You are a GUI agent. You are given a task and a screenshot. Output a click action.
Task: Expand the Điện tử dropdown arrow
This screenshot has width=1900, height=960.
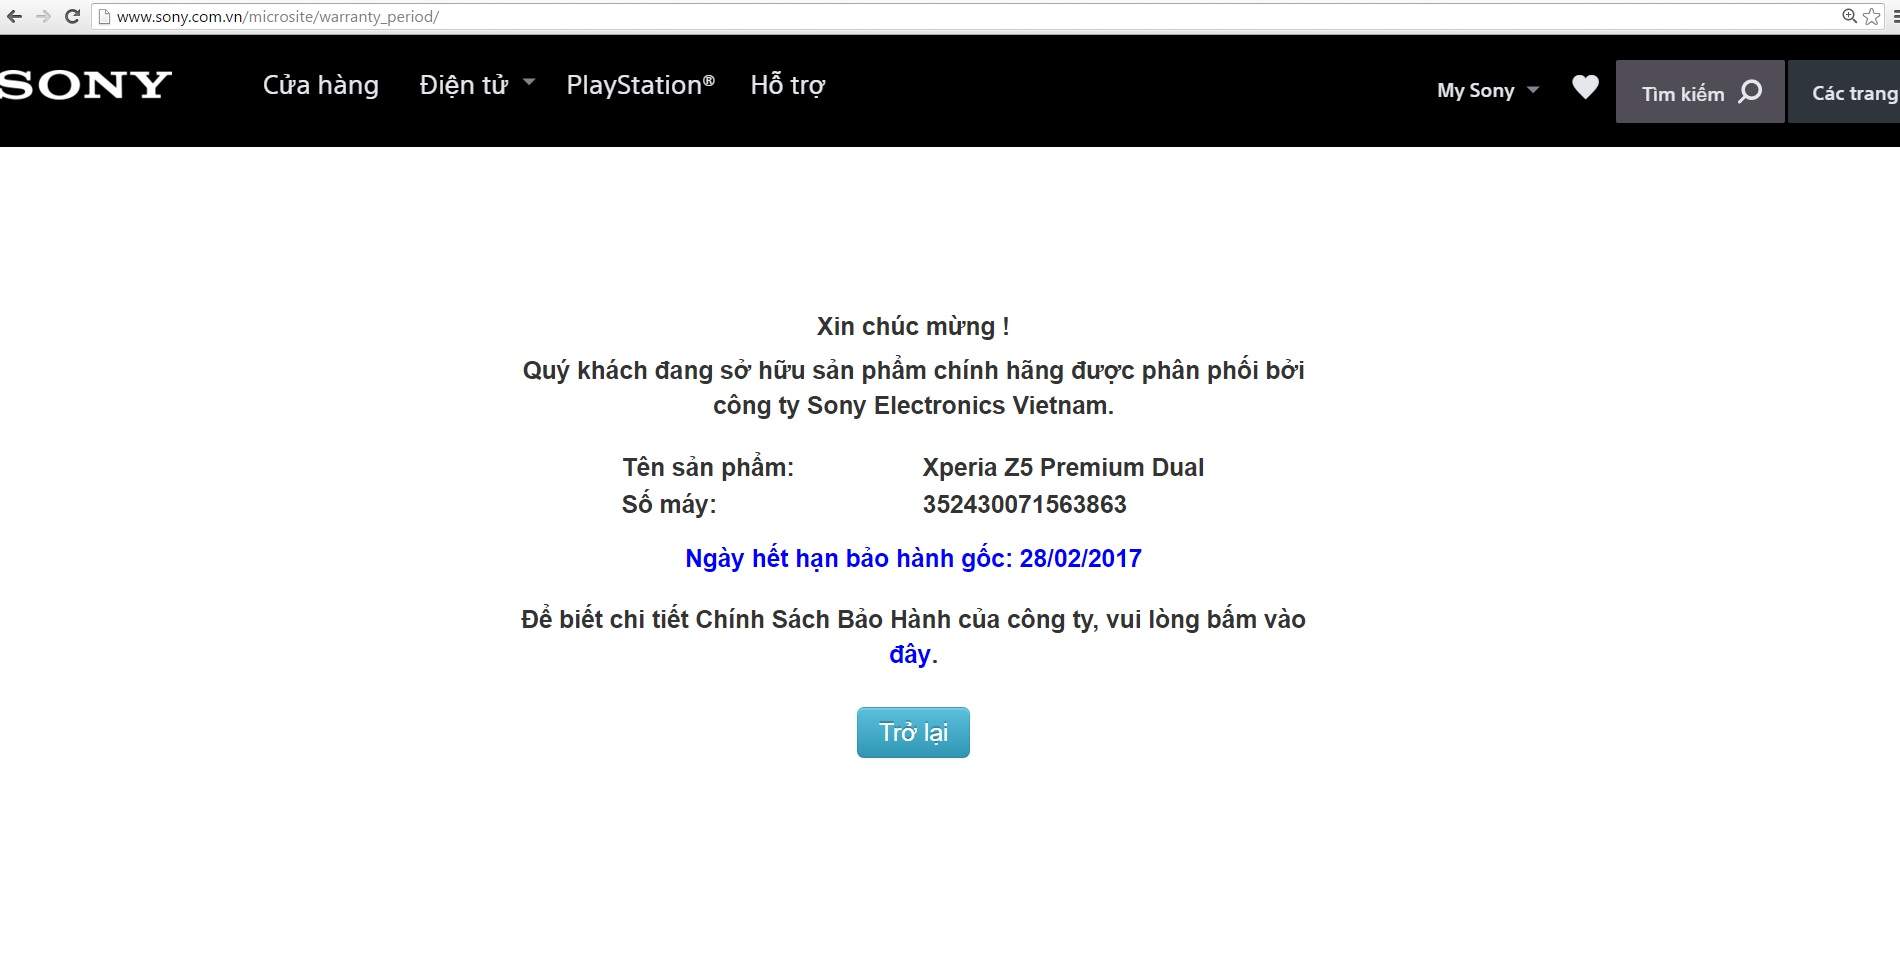(529, 83)
